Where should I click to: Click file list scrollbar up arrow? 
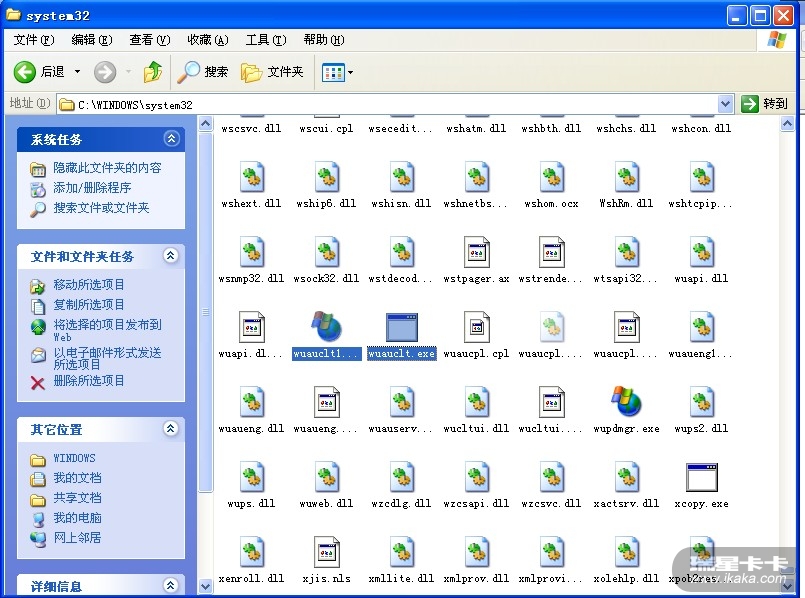[x=787, y=124]
